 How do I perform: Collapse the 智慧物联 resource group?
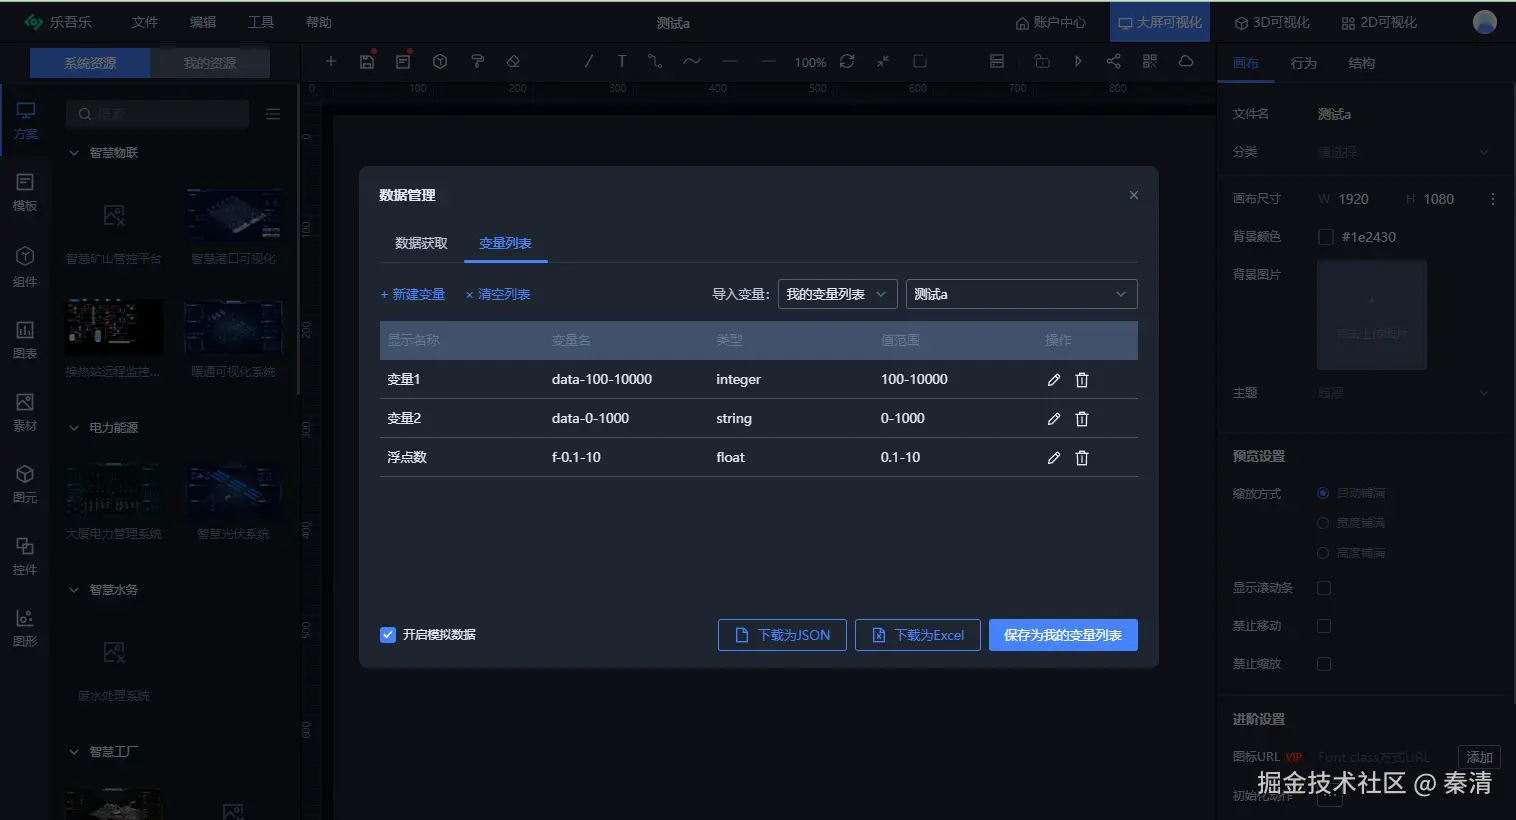(73, 153)
